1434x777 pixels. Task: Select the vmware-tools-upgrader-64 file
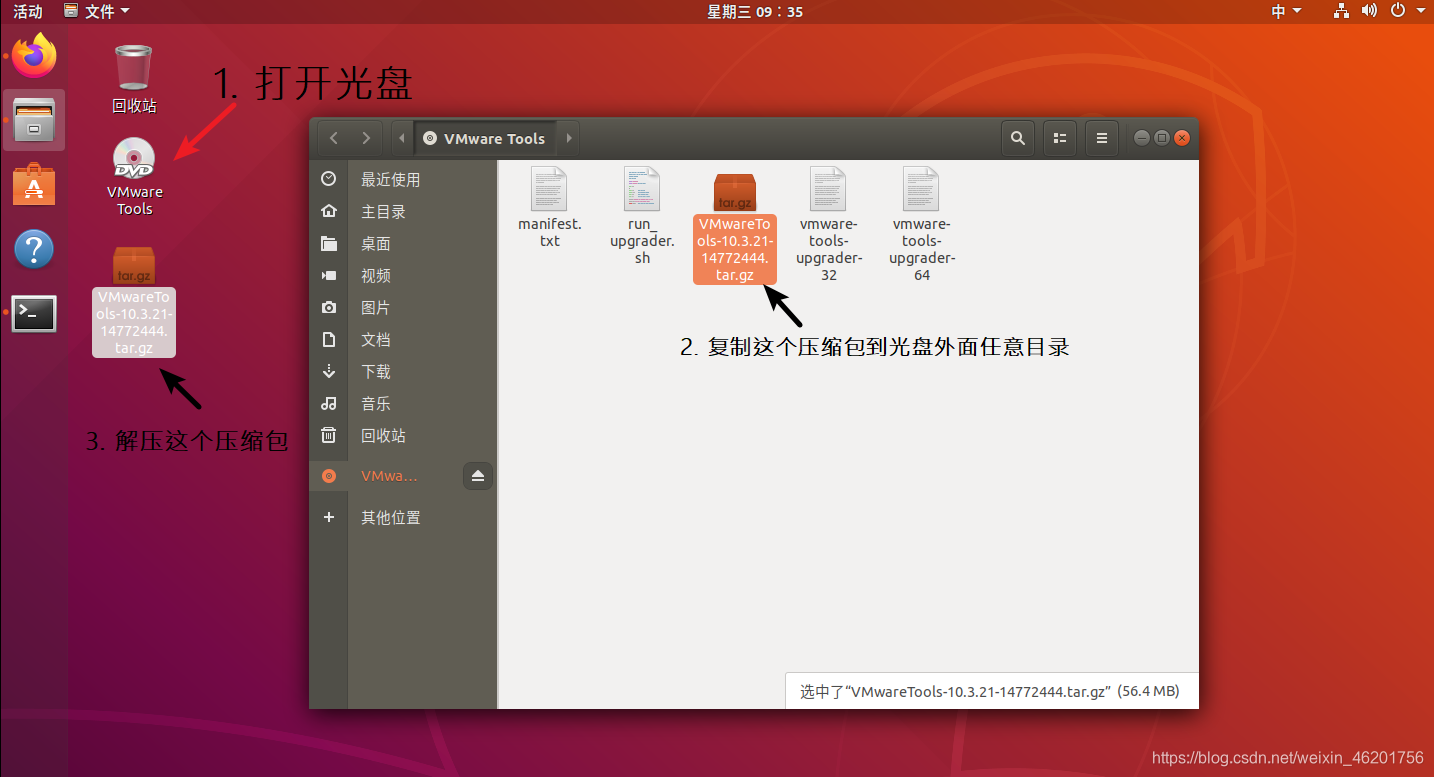(x=922, y=224)
